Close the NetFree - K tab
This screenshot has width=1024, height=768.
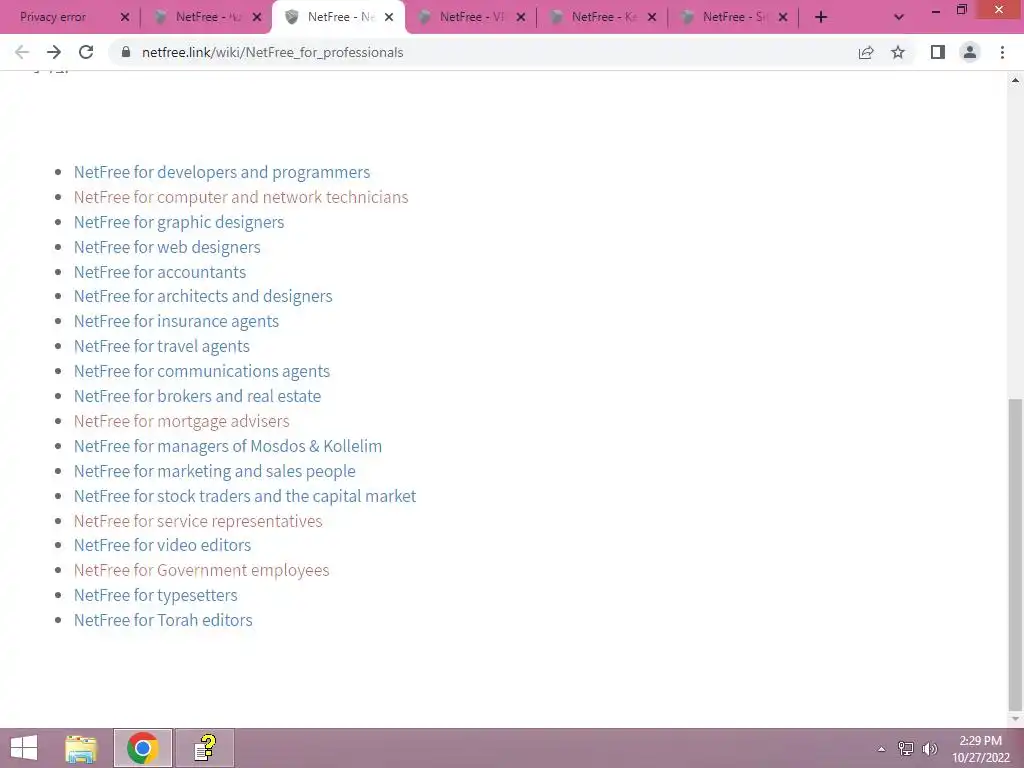click(x=652, y=17)
